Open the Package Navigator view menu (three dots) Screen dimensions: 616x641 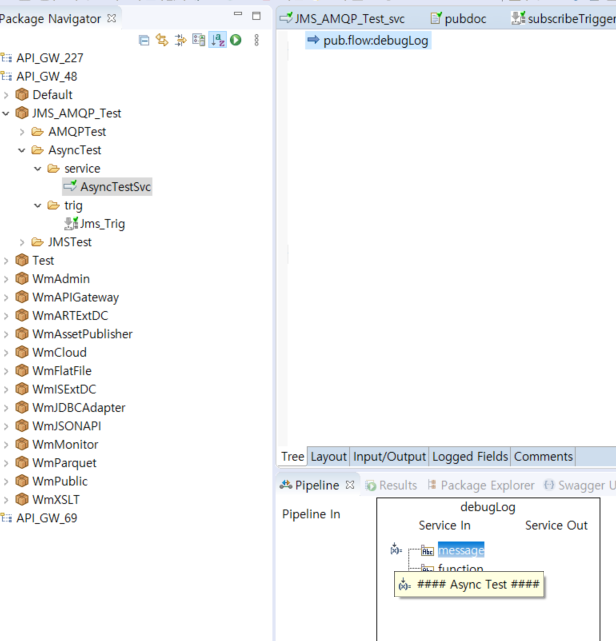pos(257,40)
